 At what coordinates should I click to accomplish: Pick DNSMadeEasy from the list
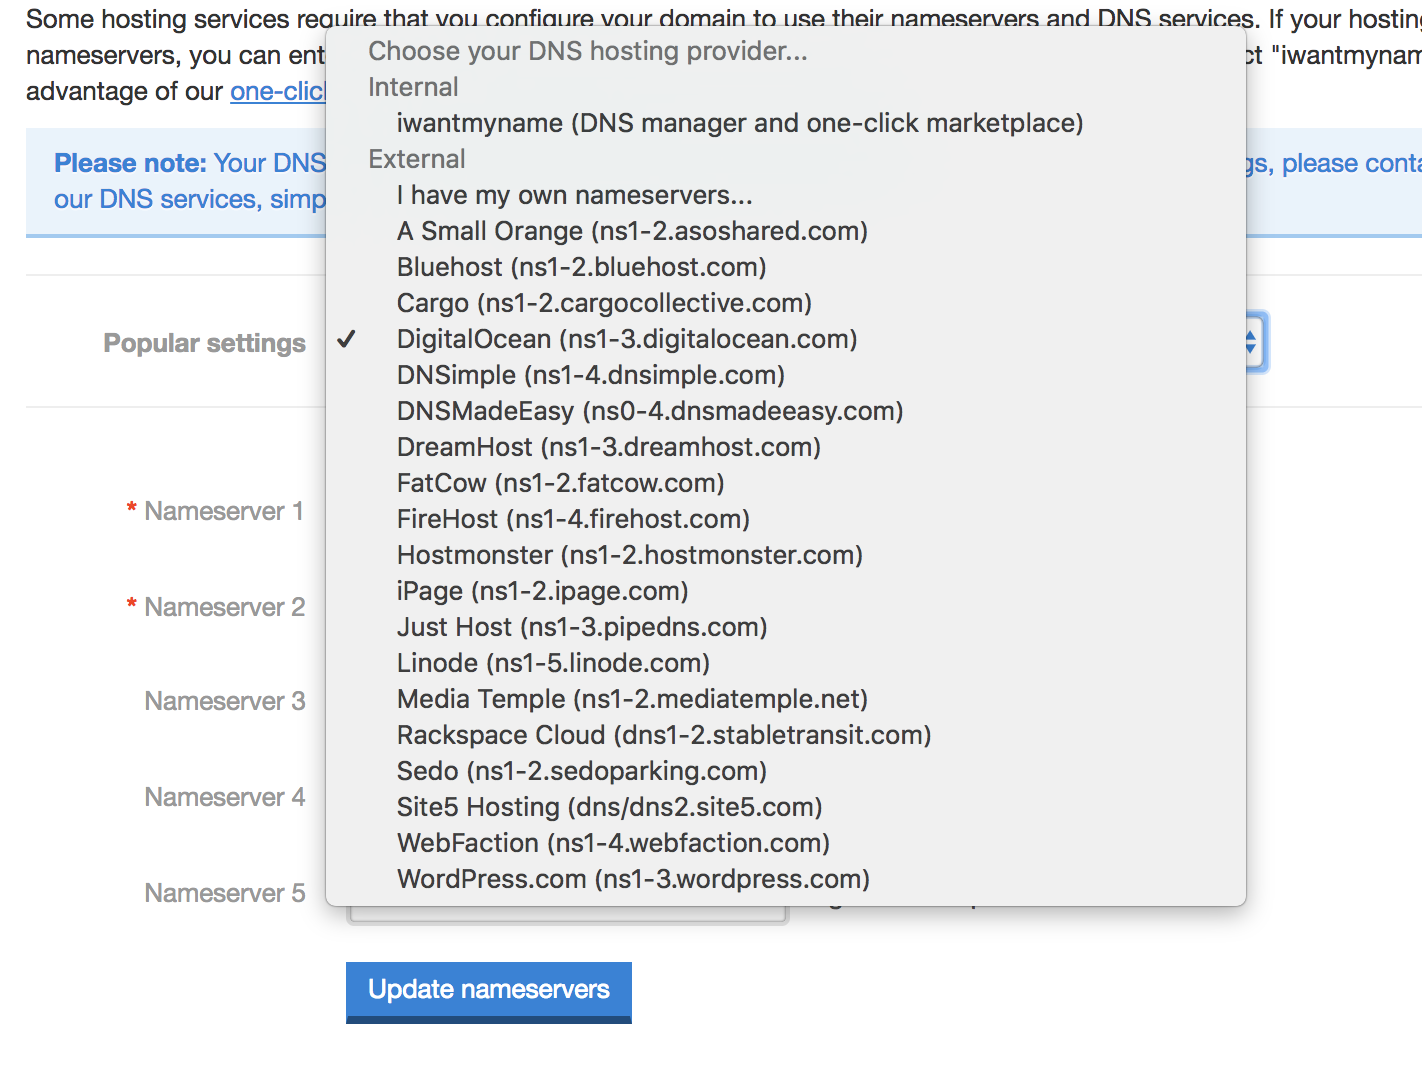(x=786, y=411)
